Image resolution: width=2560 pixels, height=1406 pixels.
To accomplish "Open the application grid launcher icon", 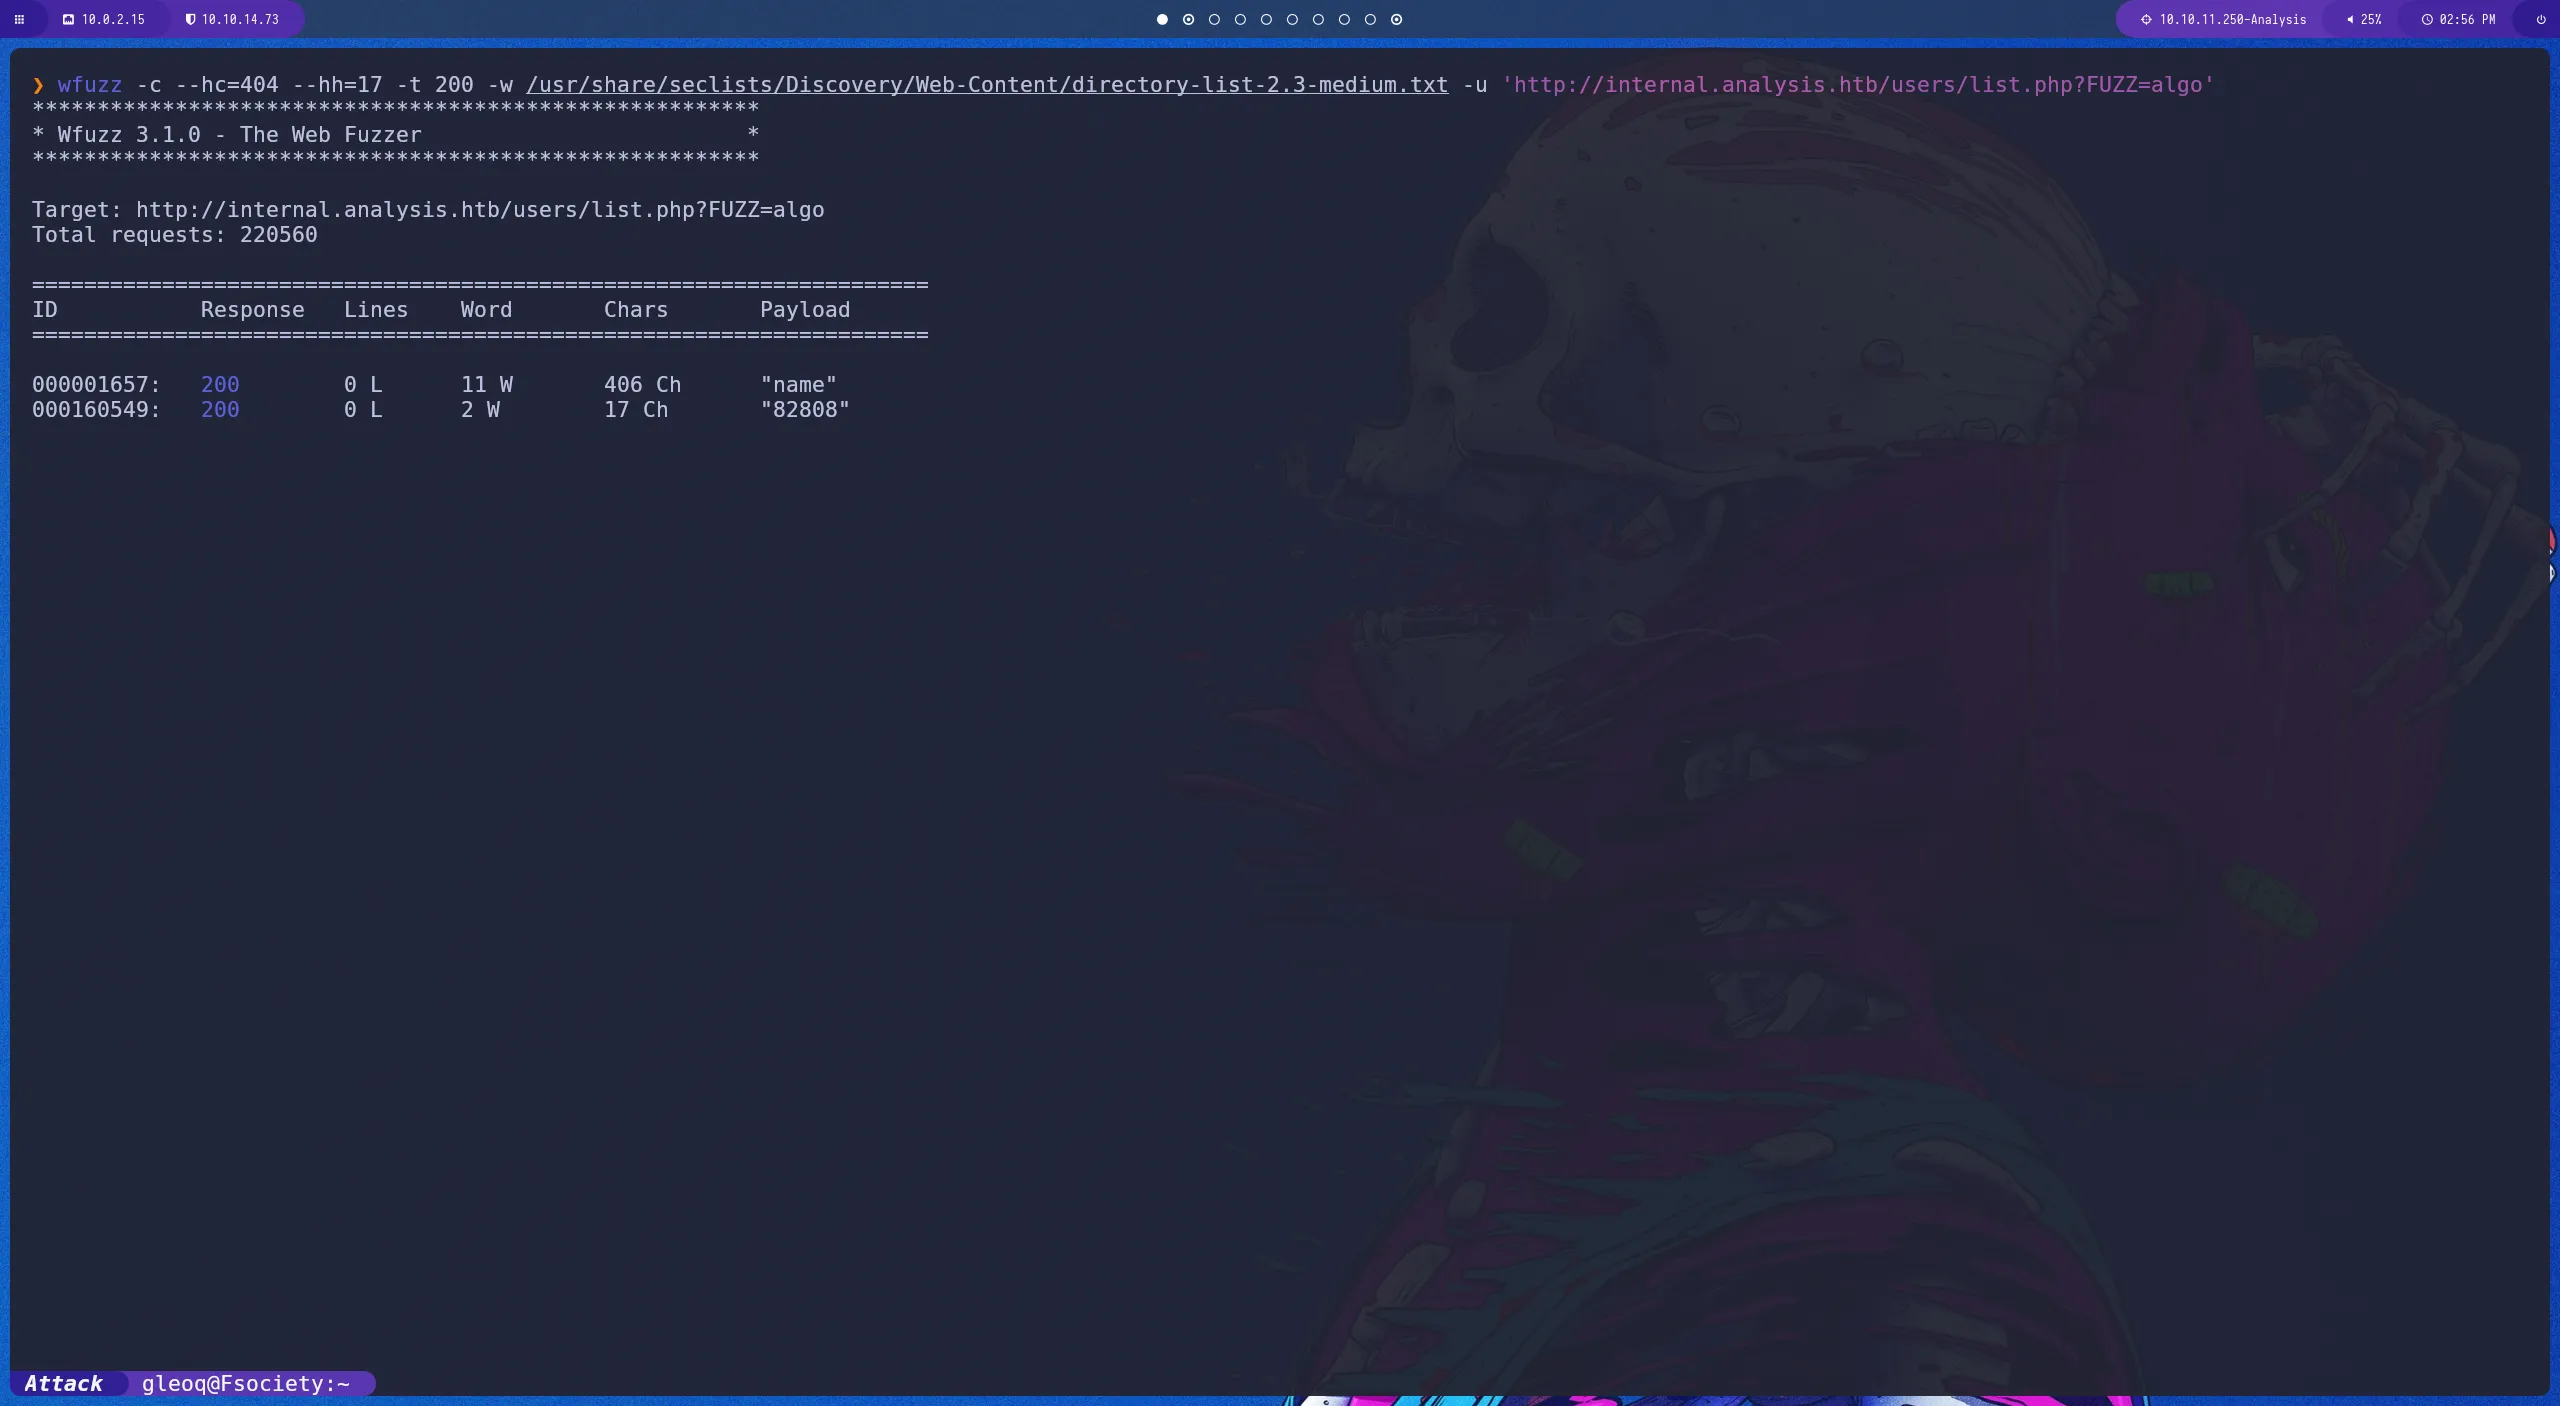I will (19, 19).
